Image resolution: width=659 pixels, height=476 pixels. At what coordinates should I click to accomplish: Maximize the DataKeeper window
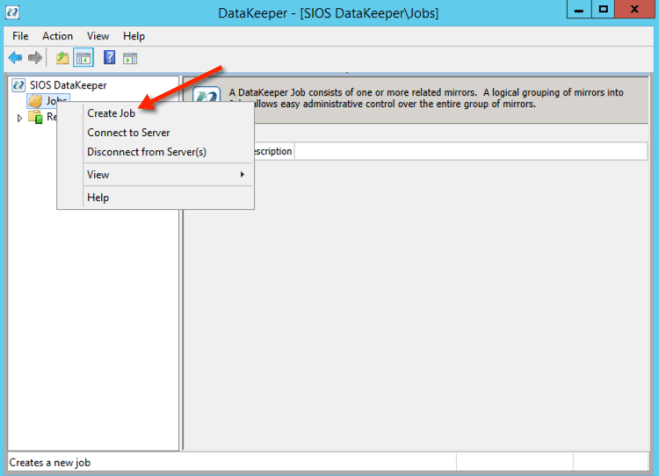(603, 10)
